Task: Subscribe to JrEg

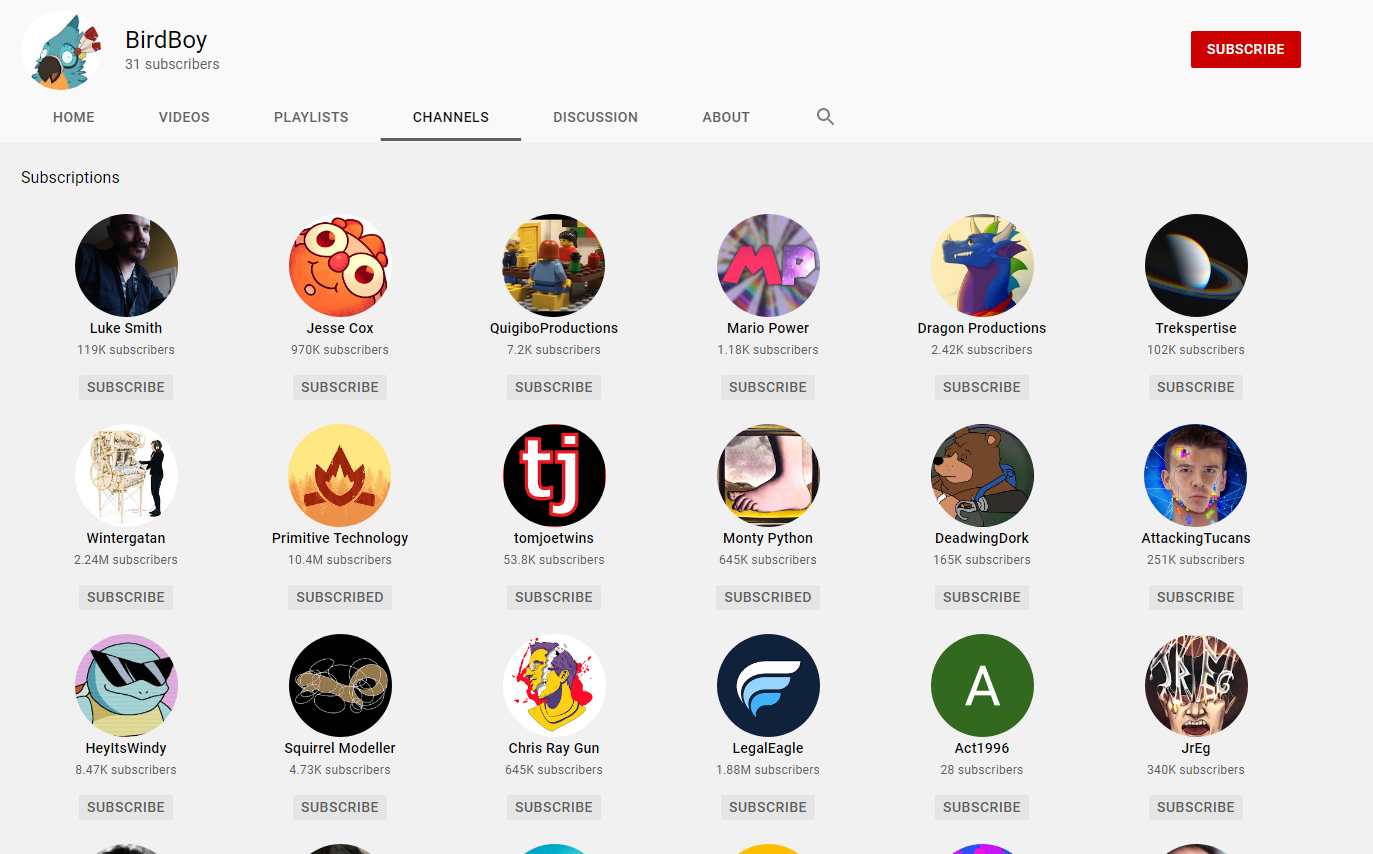Action: [x=1196, y=807]
